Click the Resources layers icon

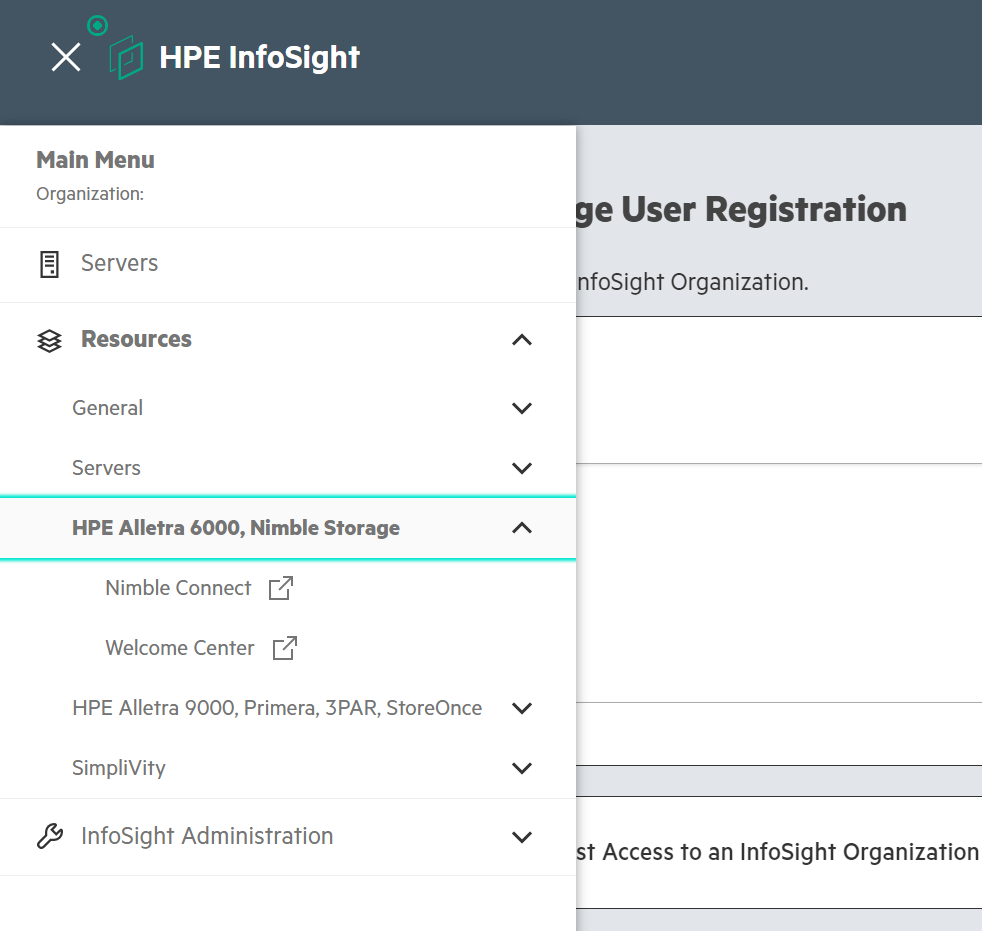point(49,340)
